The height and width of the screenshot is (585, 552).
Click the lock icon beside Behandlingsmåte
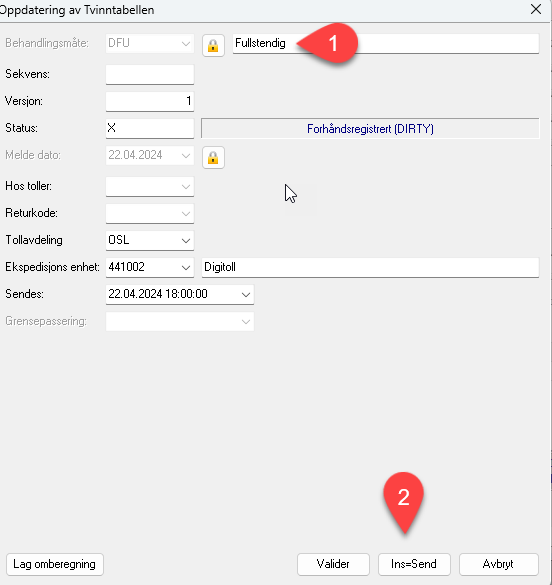213,46
